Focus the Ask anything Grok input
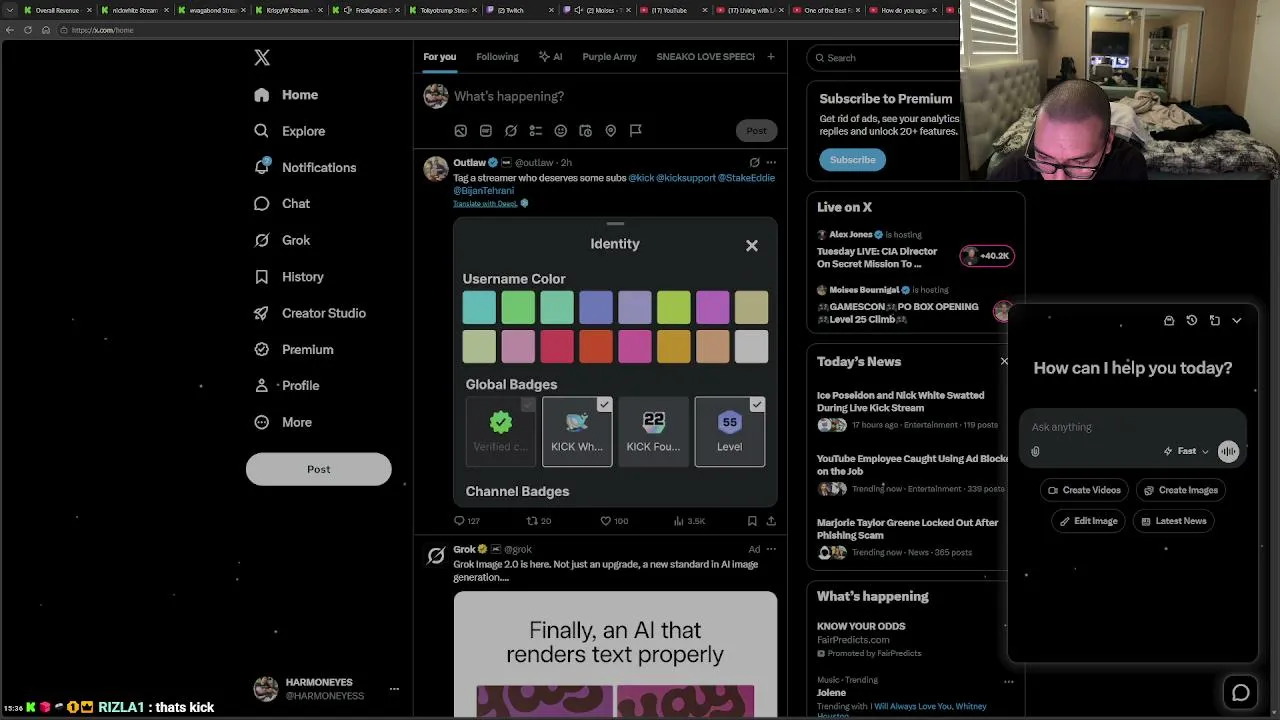The height and width of the screenshot is (720, 1280). click(x=1132, y=428)
